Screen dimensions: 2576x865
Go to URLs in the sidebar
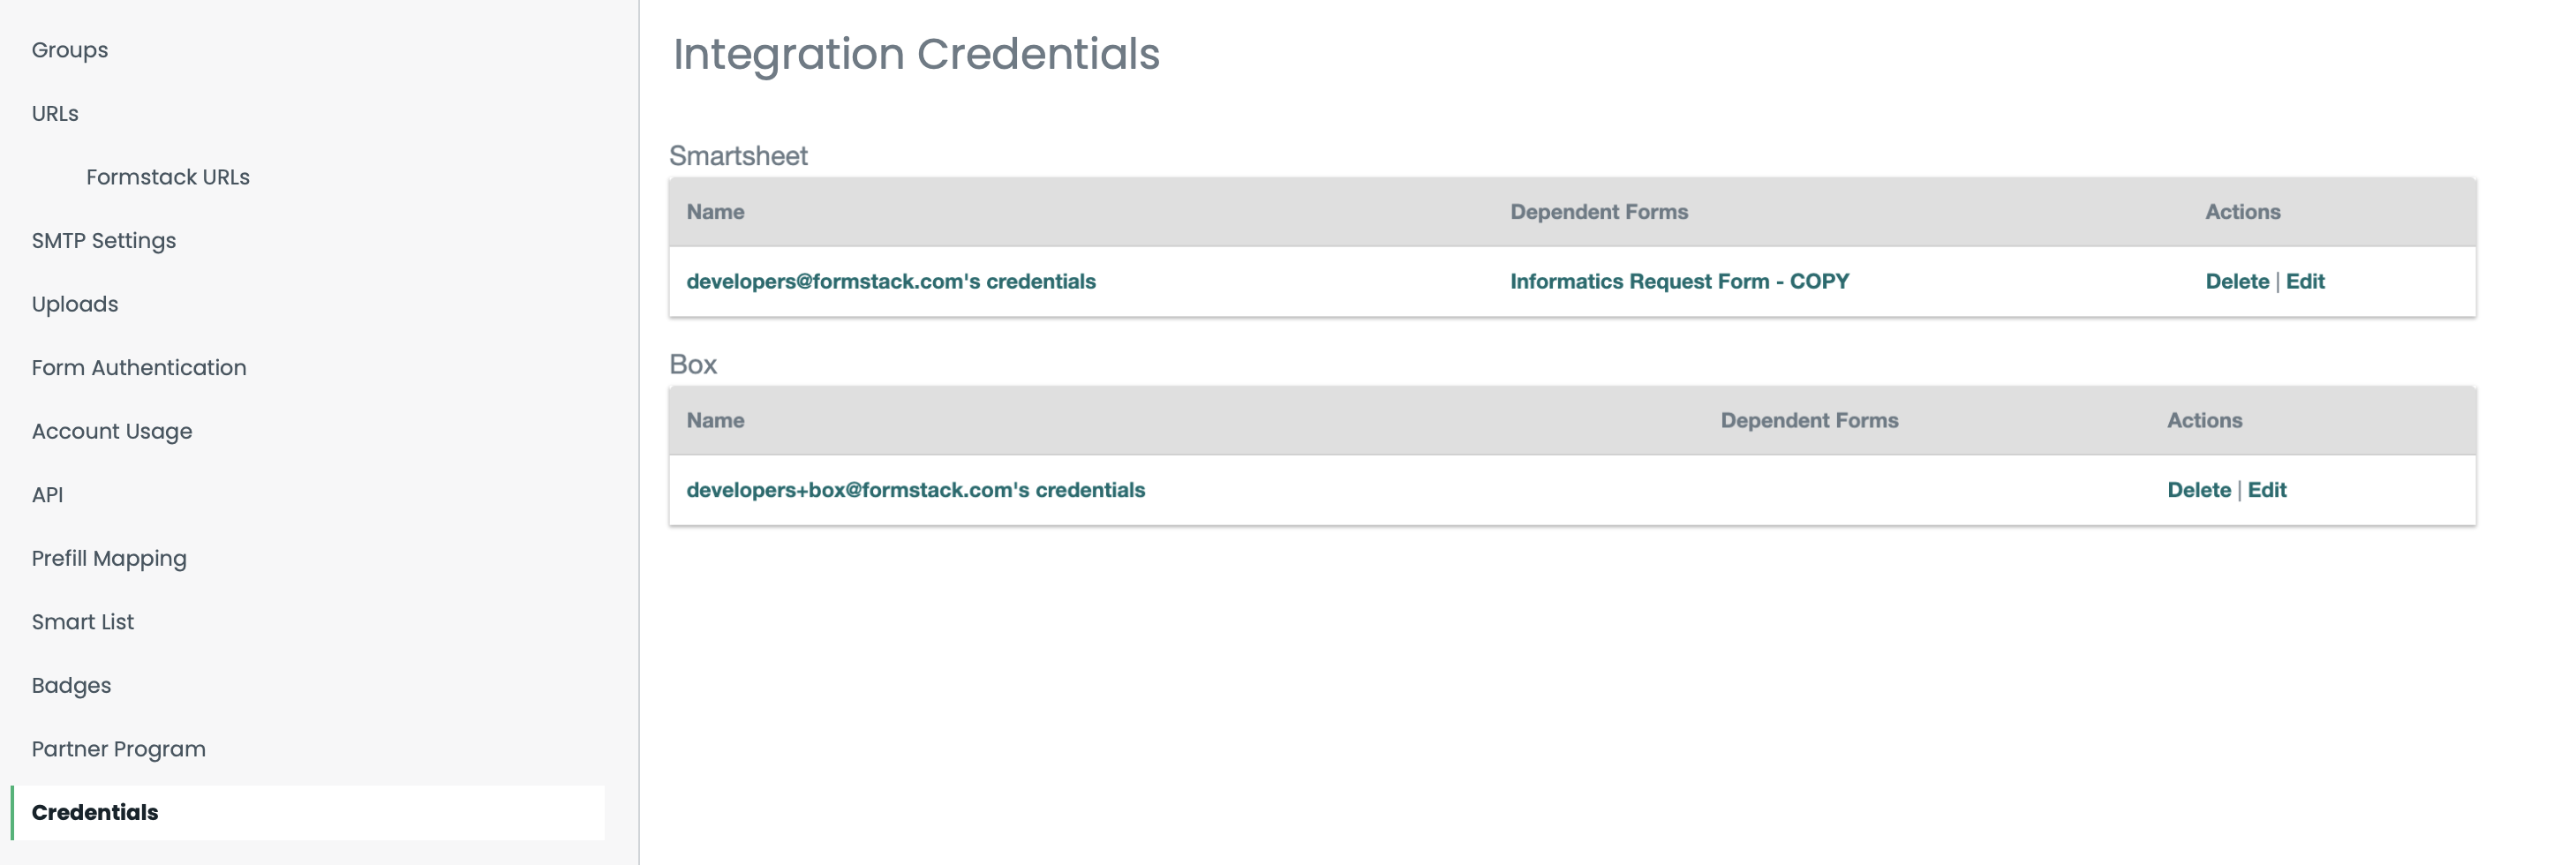point(55,114)
